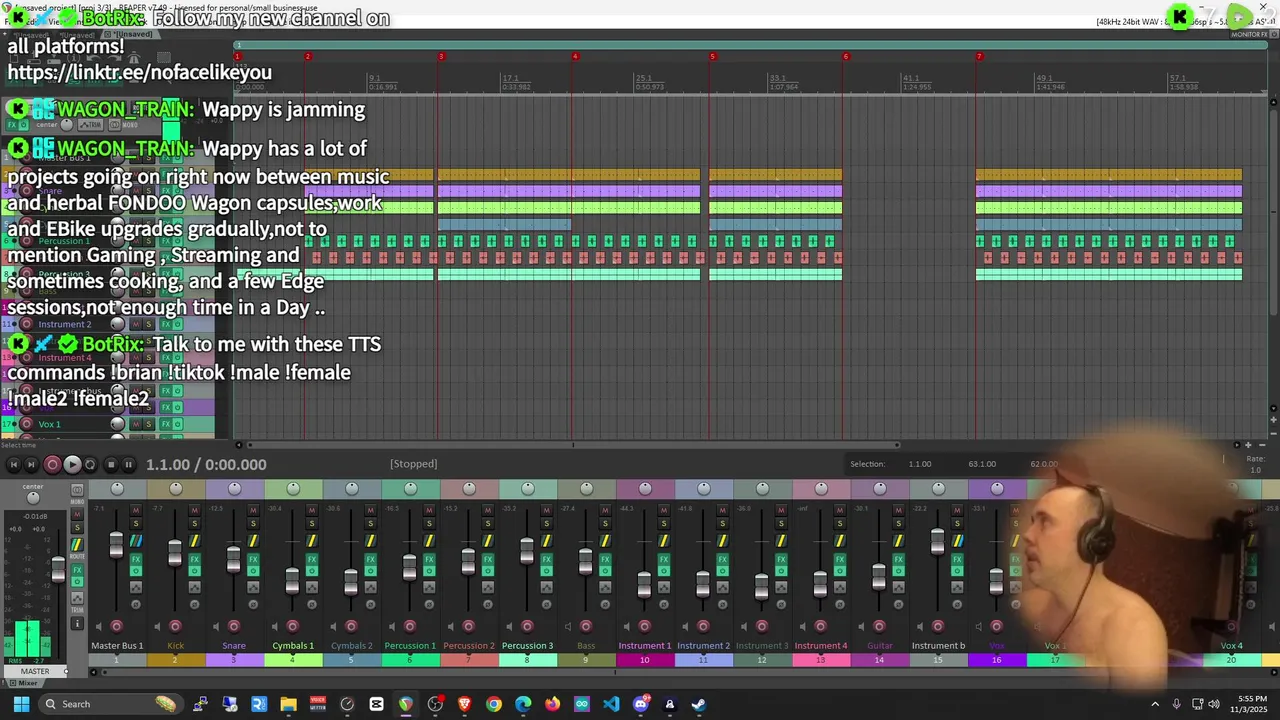Play the project from transport bar
This screenshot has height=720, width=1280.
coord(72,464)
